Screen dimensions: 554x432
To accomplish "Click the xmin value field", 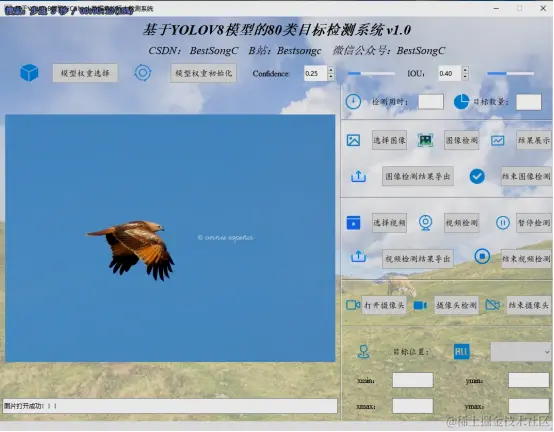I will tap(413, 380).
